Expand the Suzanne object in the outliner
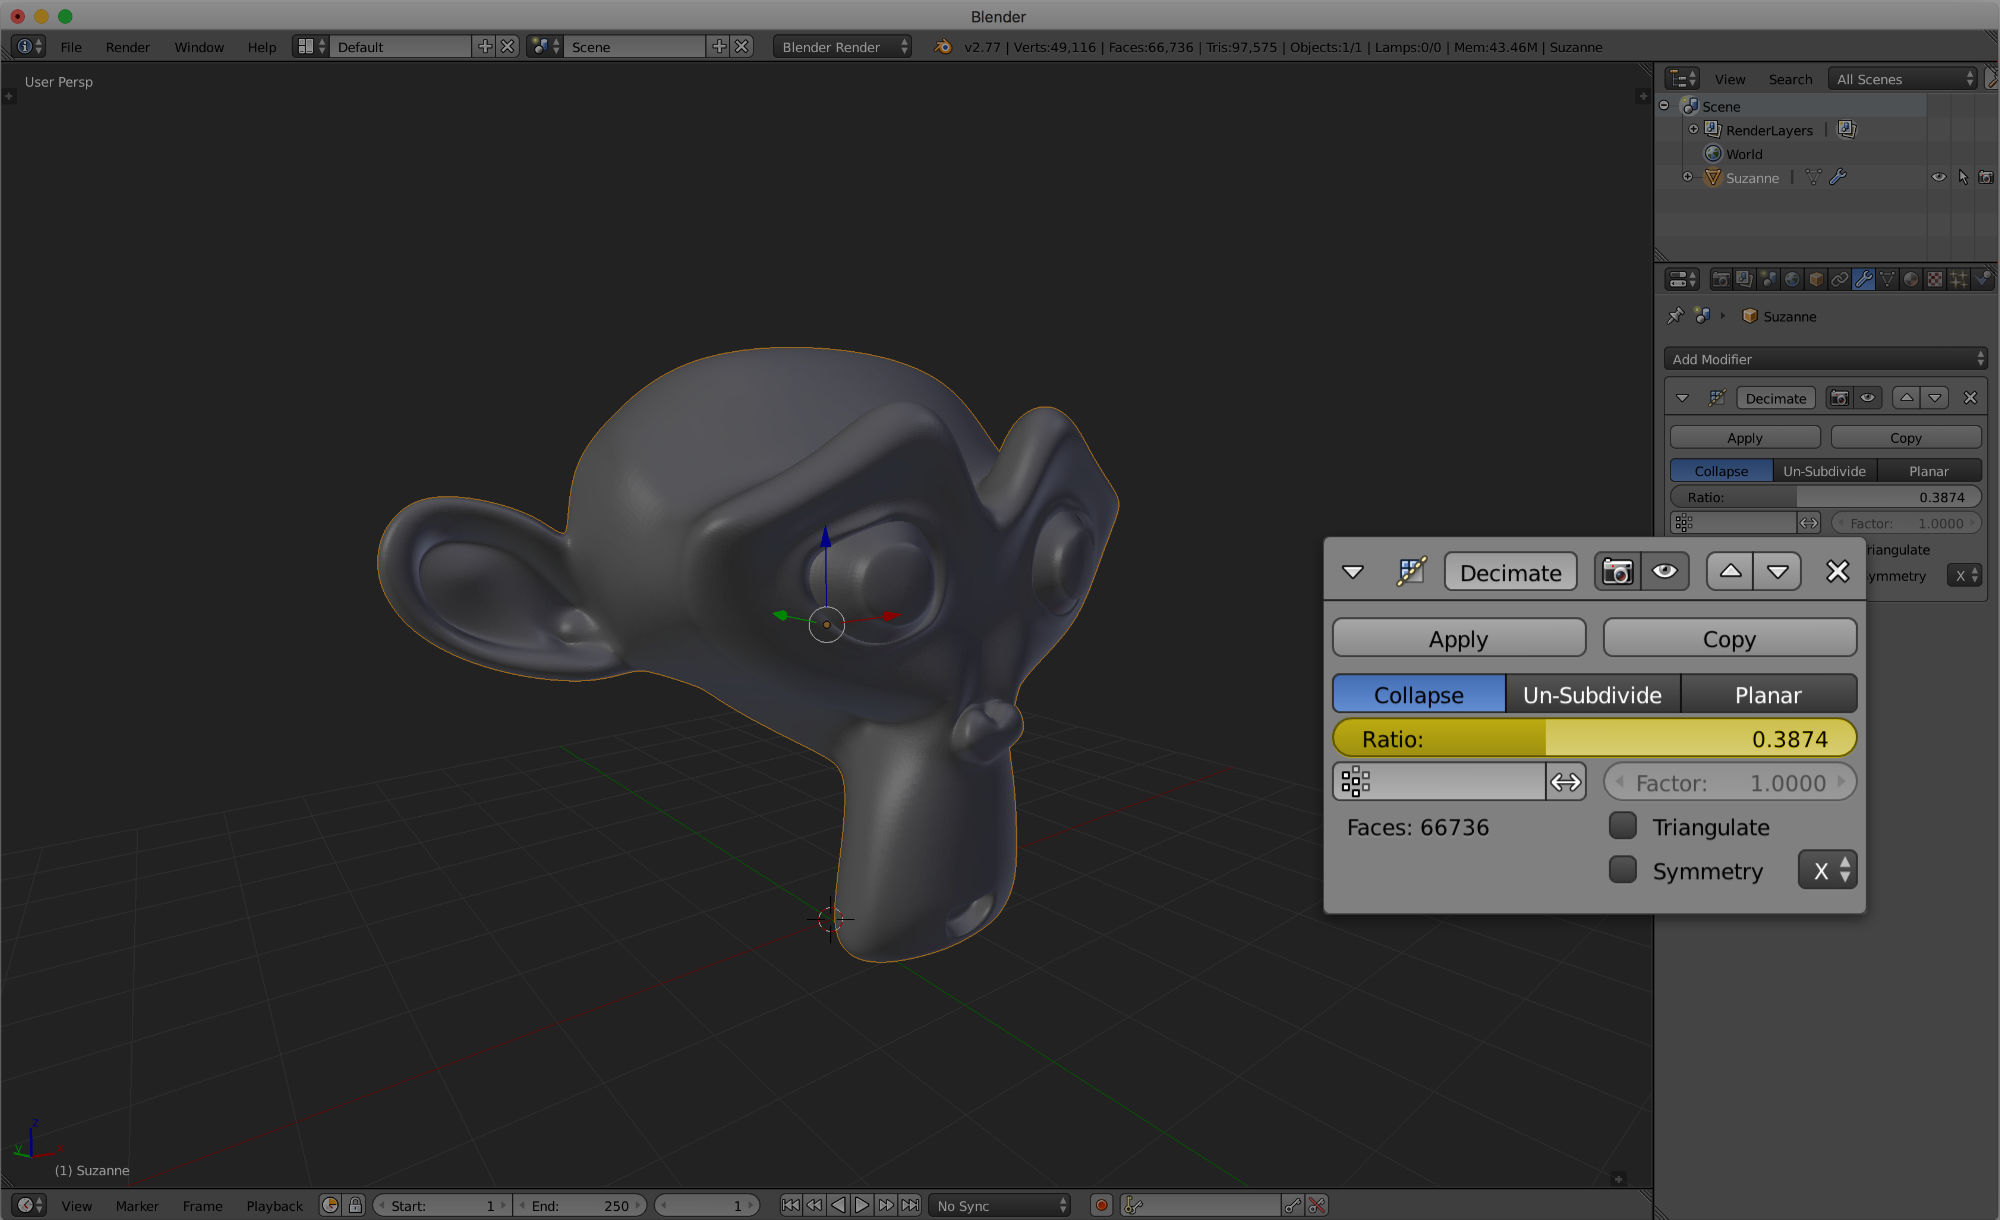 1688,177
